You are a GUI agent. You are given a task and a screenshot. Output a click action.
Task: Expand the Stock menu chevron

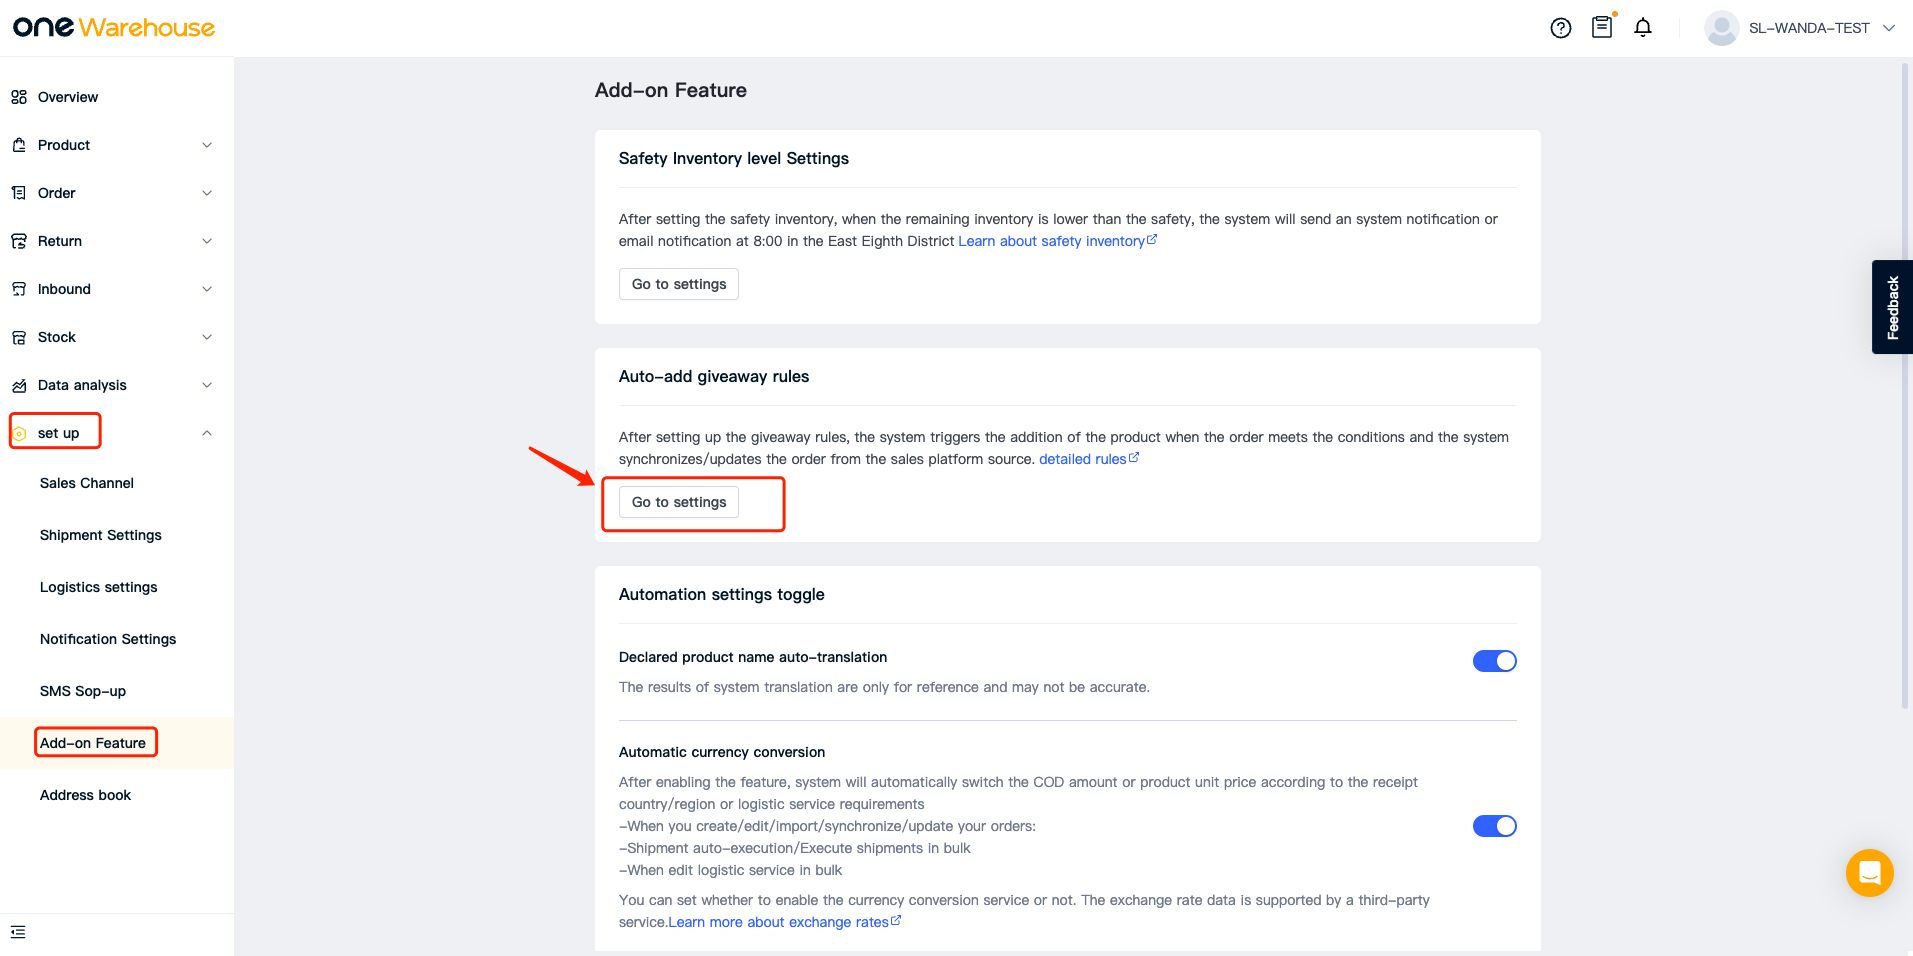[x=207, y=337]
